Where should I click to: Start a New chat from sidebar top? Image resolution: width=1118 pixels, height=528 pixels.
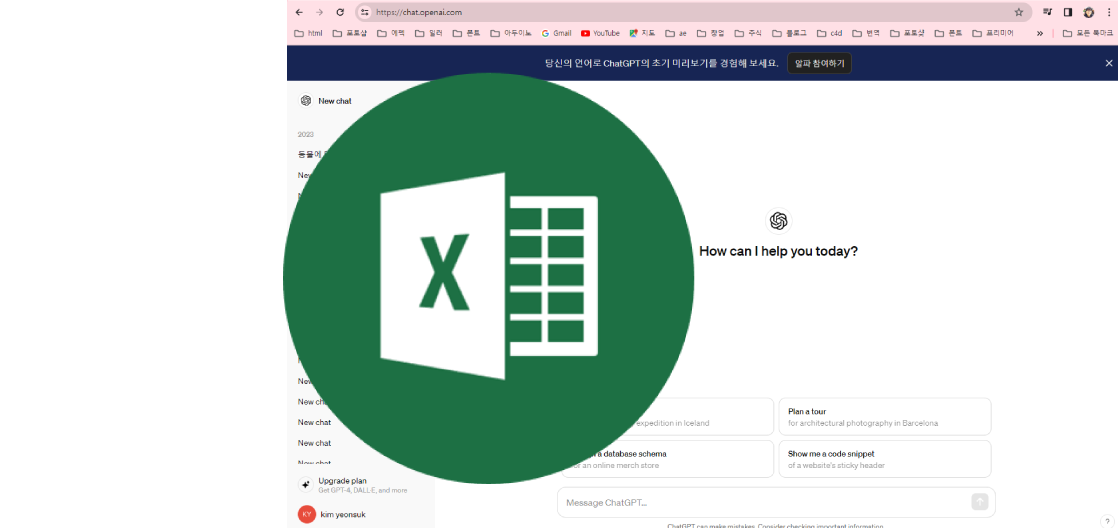(x=334, y=101)
